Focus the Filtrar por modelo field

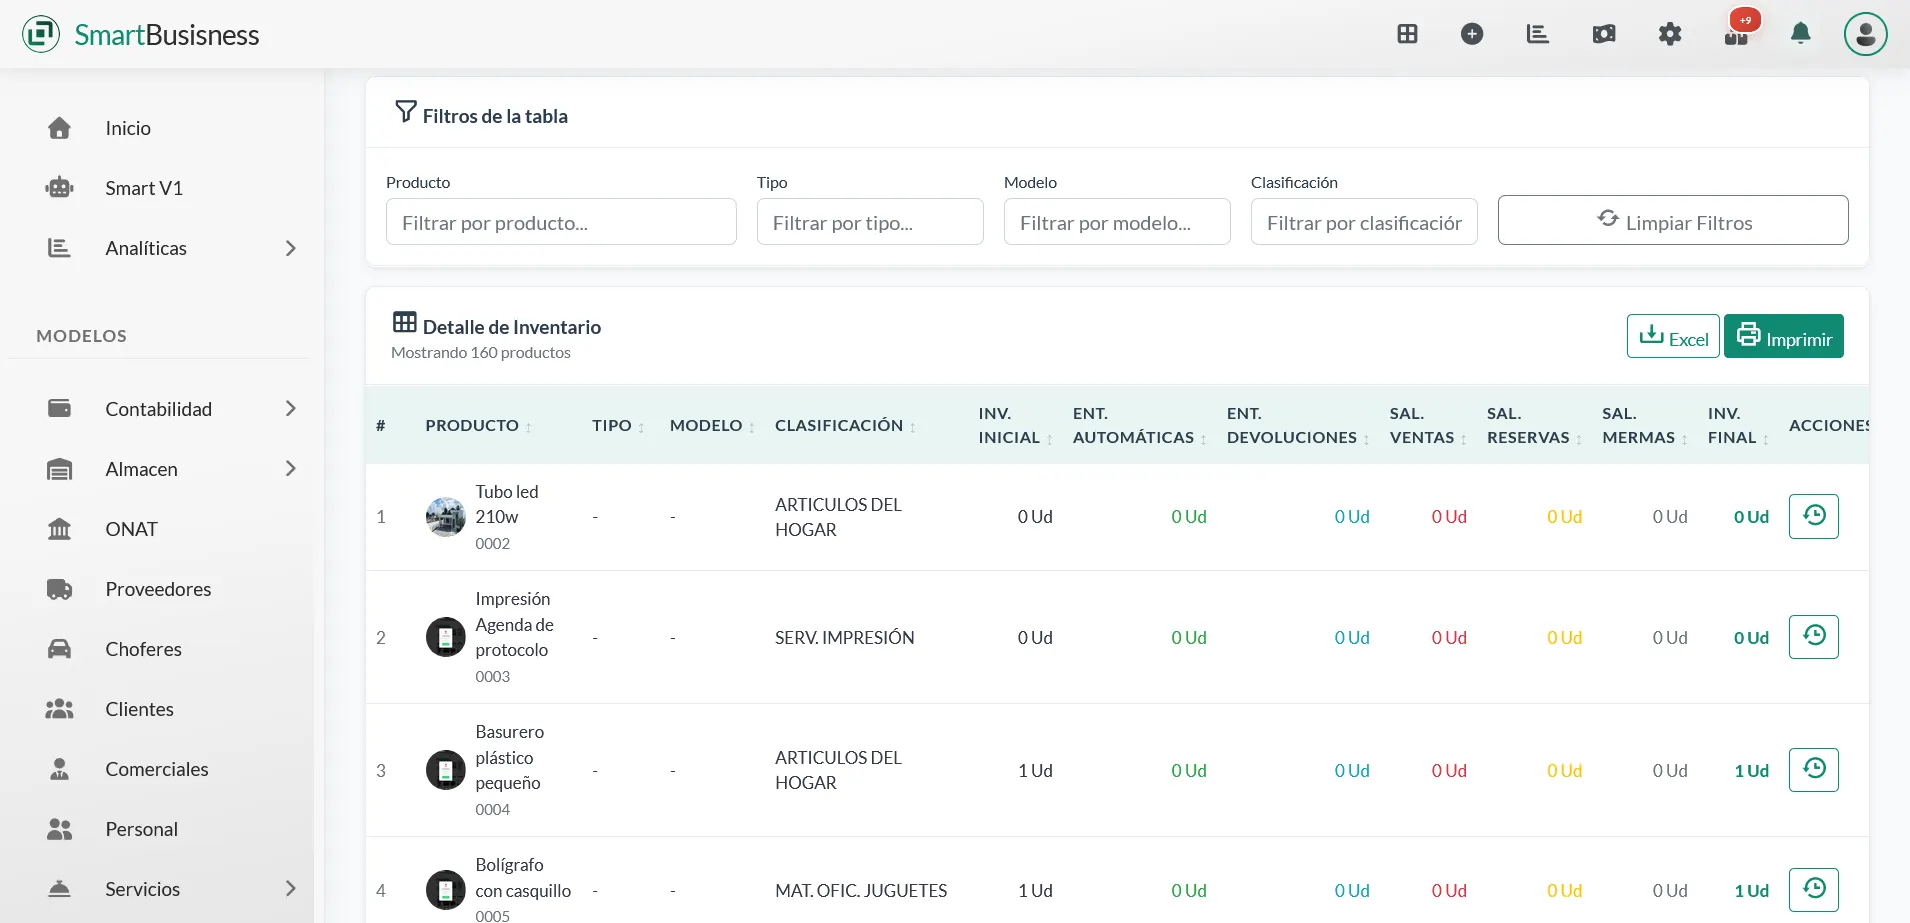point(1117,221)
